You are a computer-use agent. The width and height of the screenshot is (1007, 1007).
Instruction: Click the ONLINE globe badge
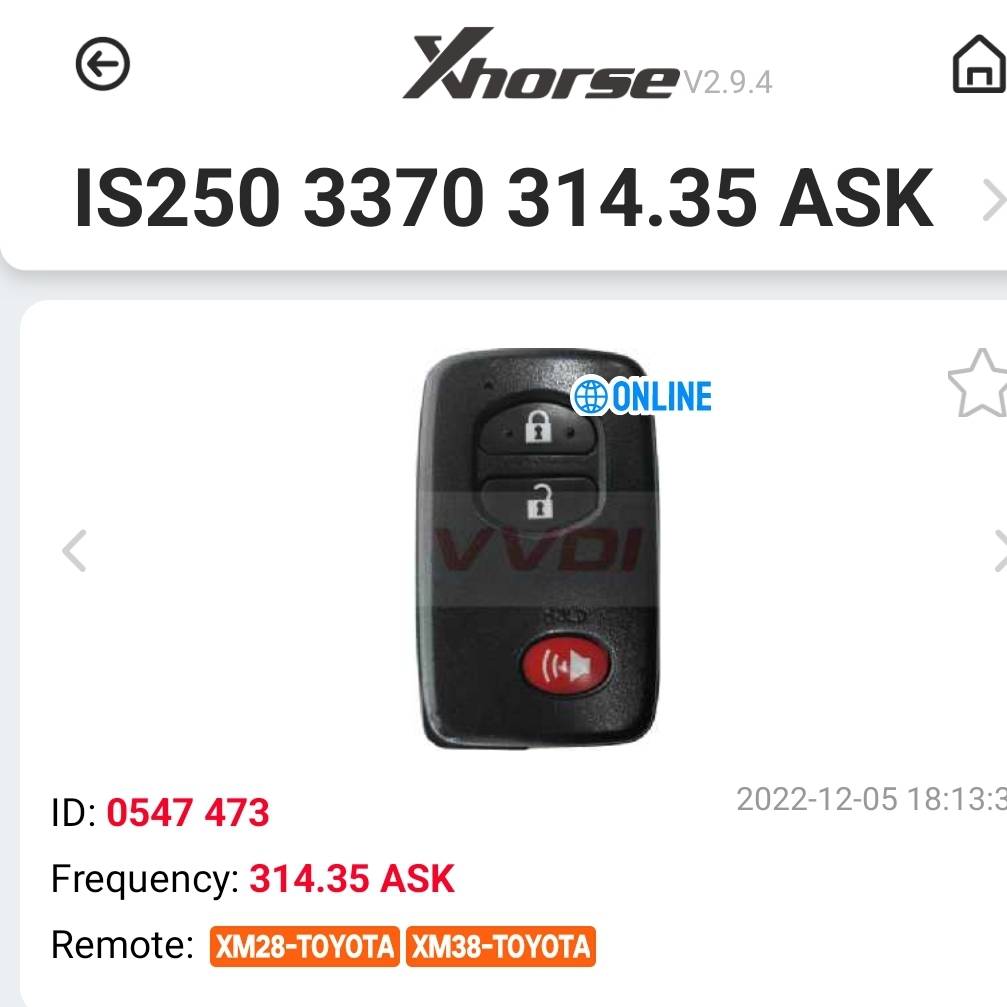[x=642, y=396]
